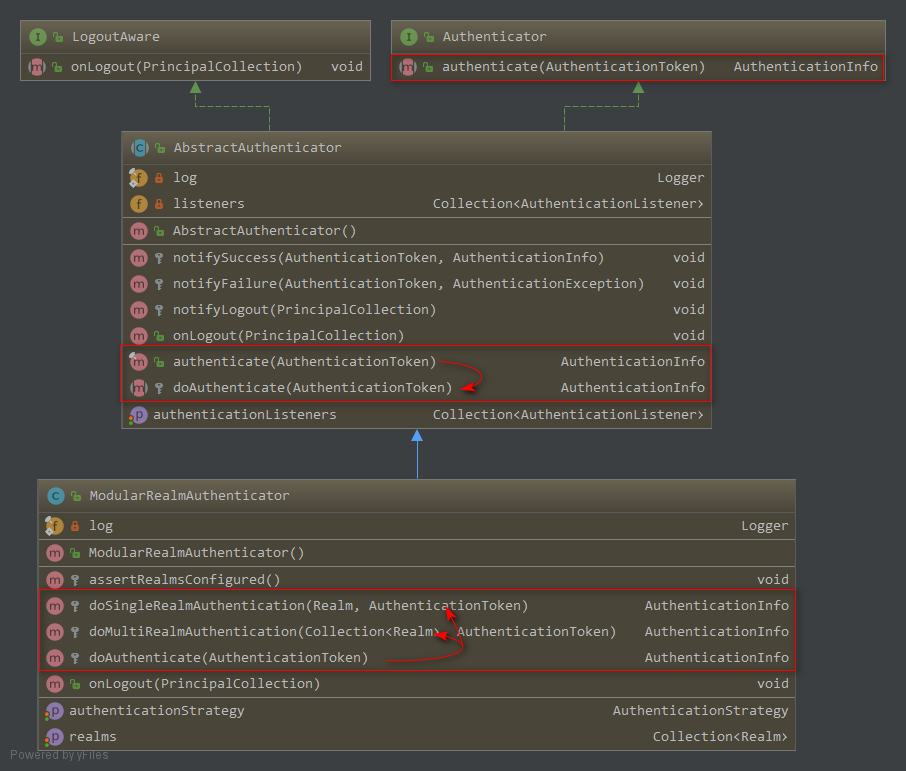This screenshot has width=906, height=771.
Task: Select notifyFailure method row
Action: coord(408,284)
